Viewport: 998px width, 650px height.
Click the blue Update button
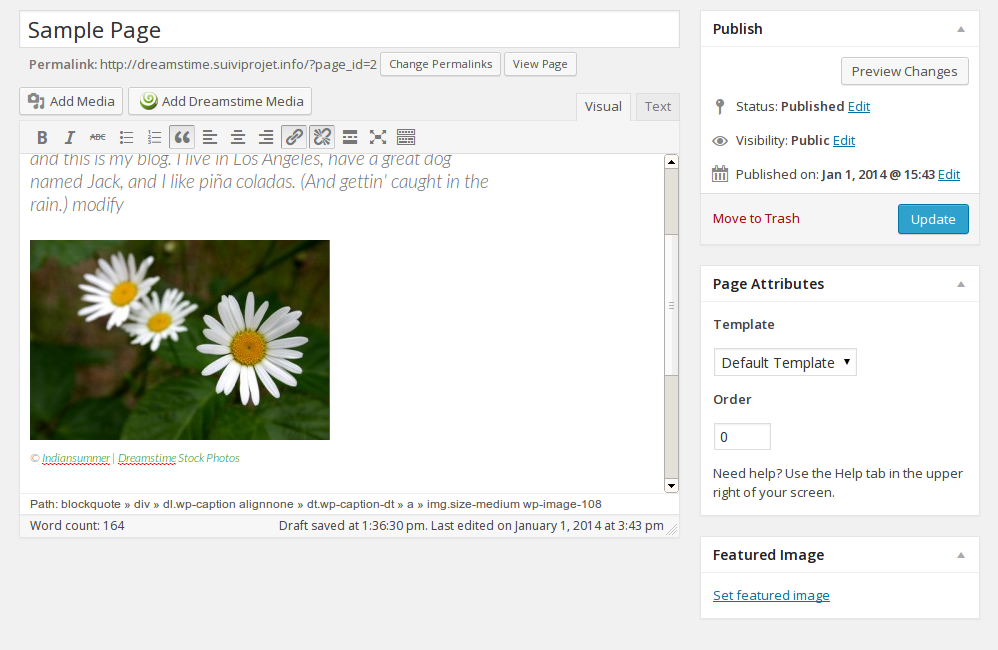(x=932, y=219)
